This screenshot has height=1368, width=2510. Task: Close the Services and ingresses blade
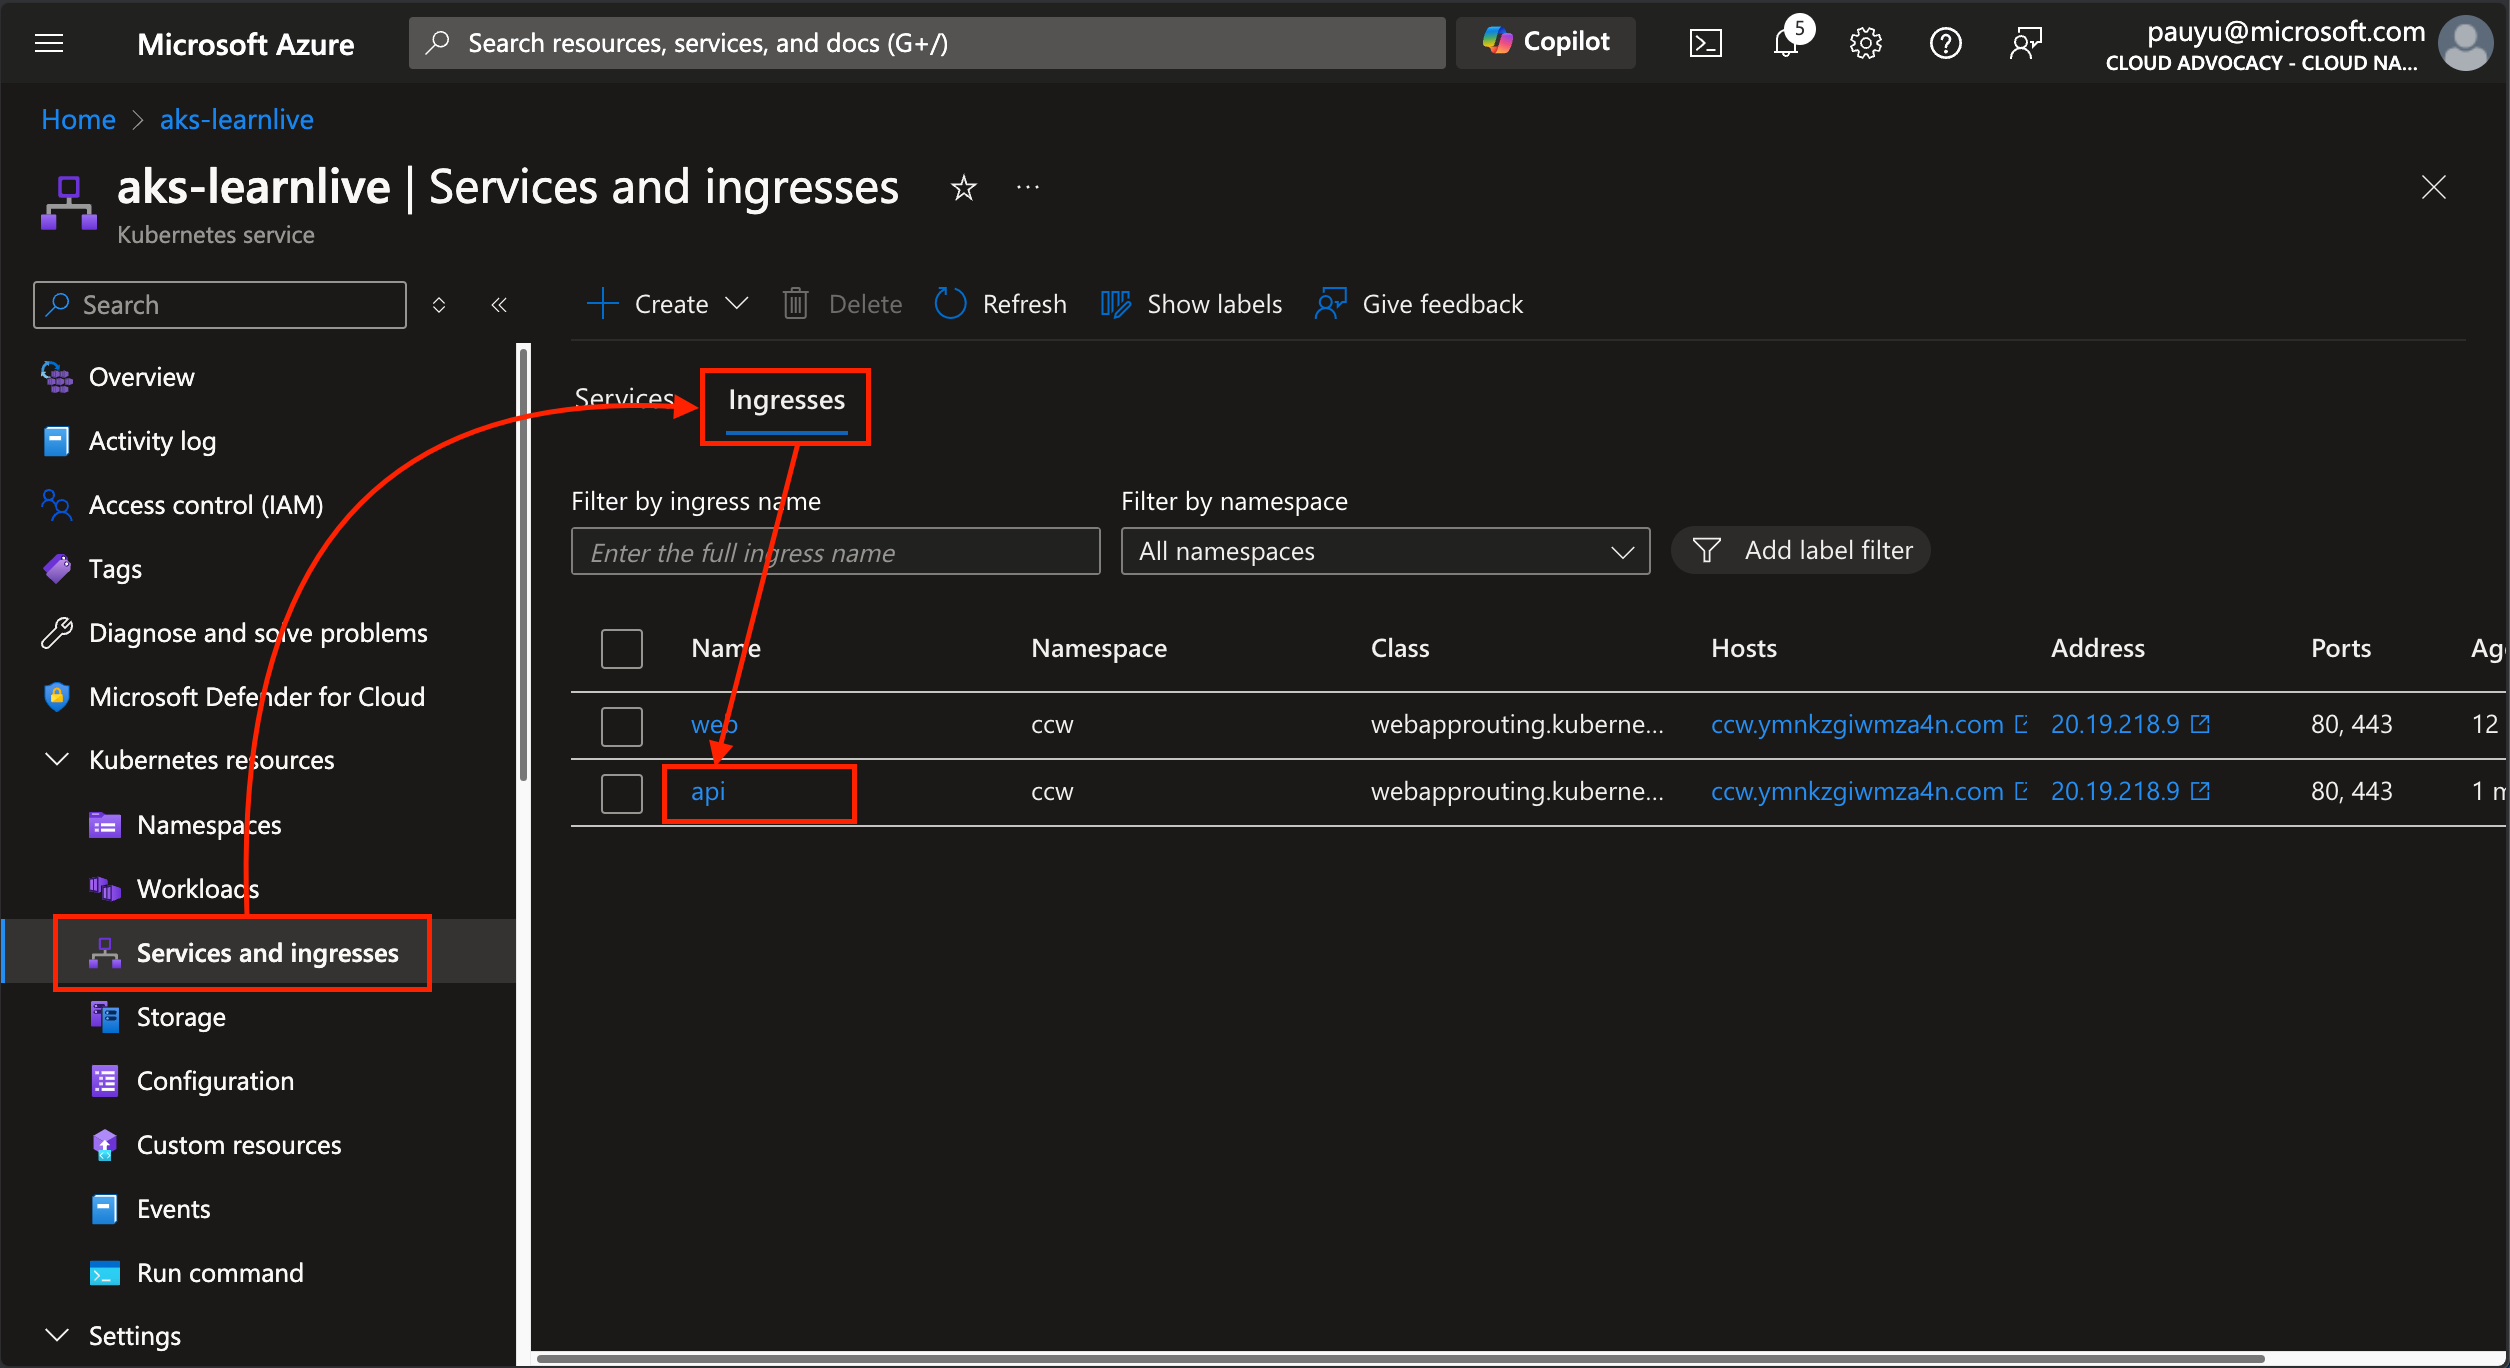click(2433, 188)
